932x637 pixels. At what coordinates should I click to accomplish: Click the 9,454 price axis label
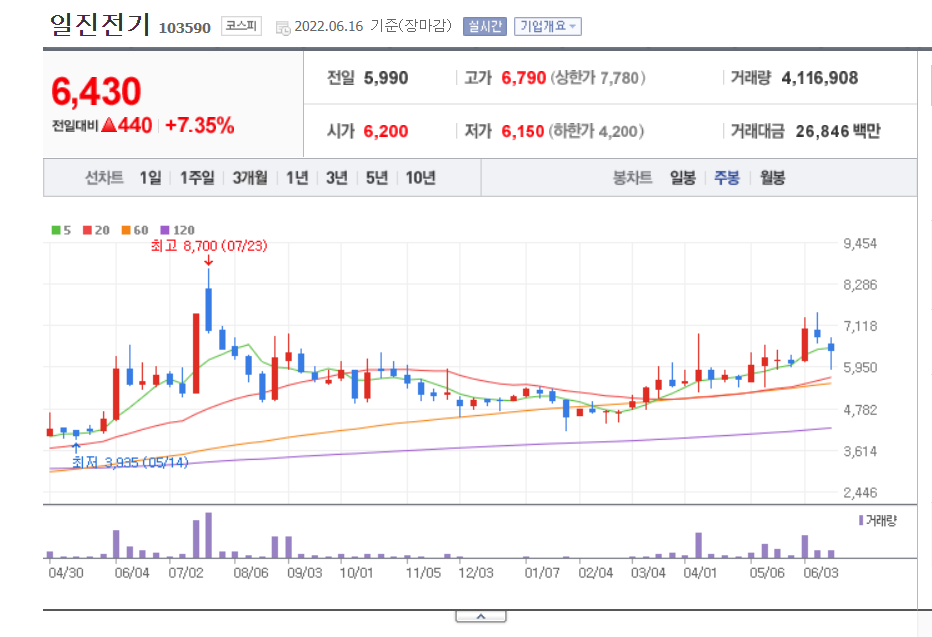860,243
